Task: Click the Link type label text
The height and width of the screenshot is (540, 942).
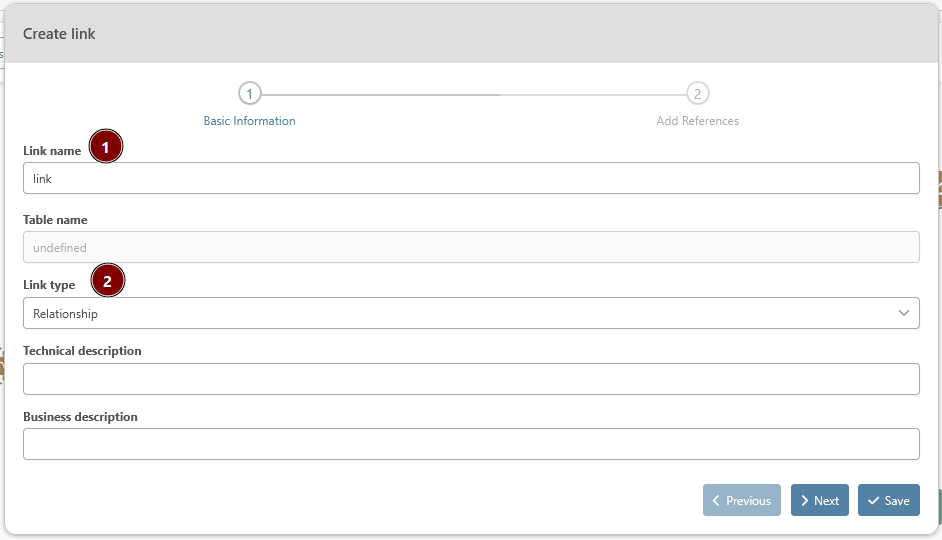Action: click(49, 285)
